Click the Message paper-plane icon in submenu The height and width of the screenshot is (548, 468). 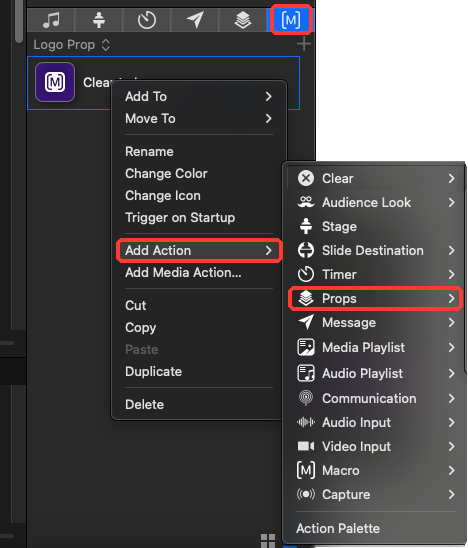tap(306, 322)
